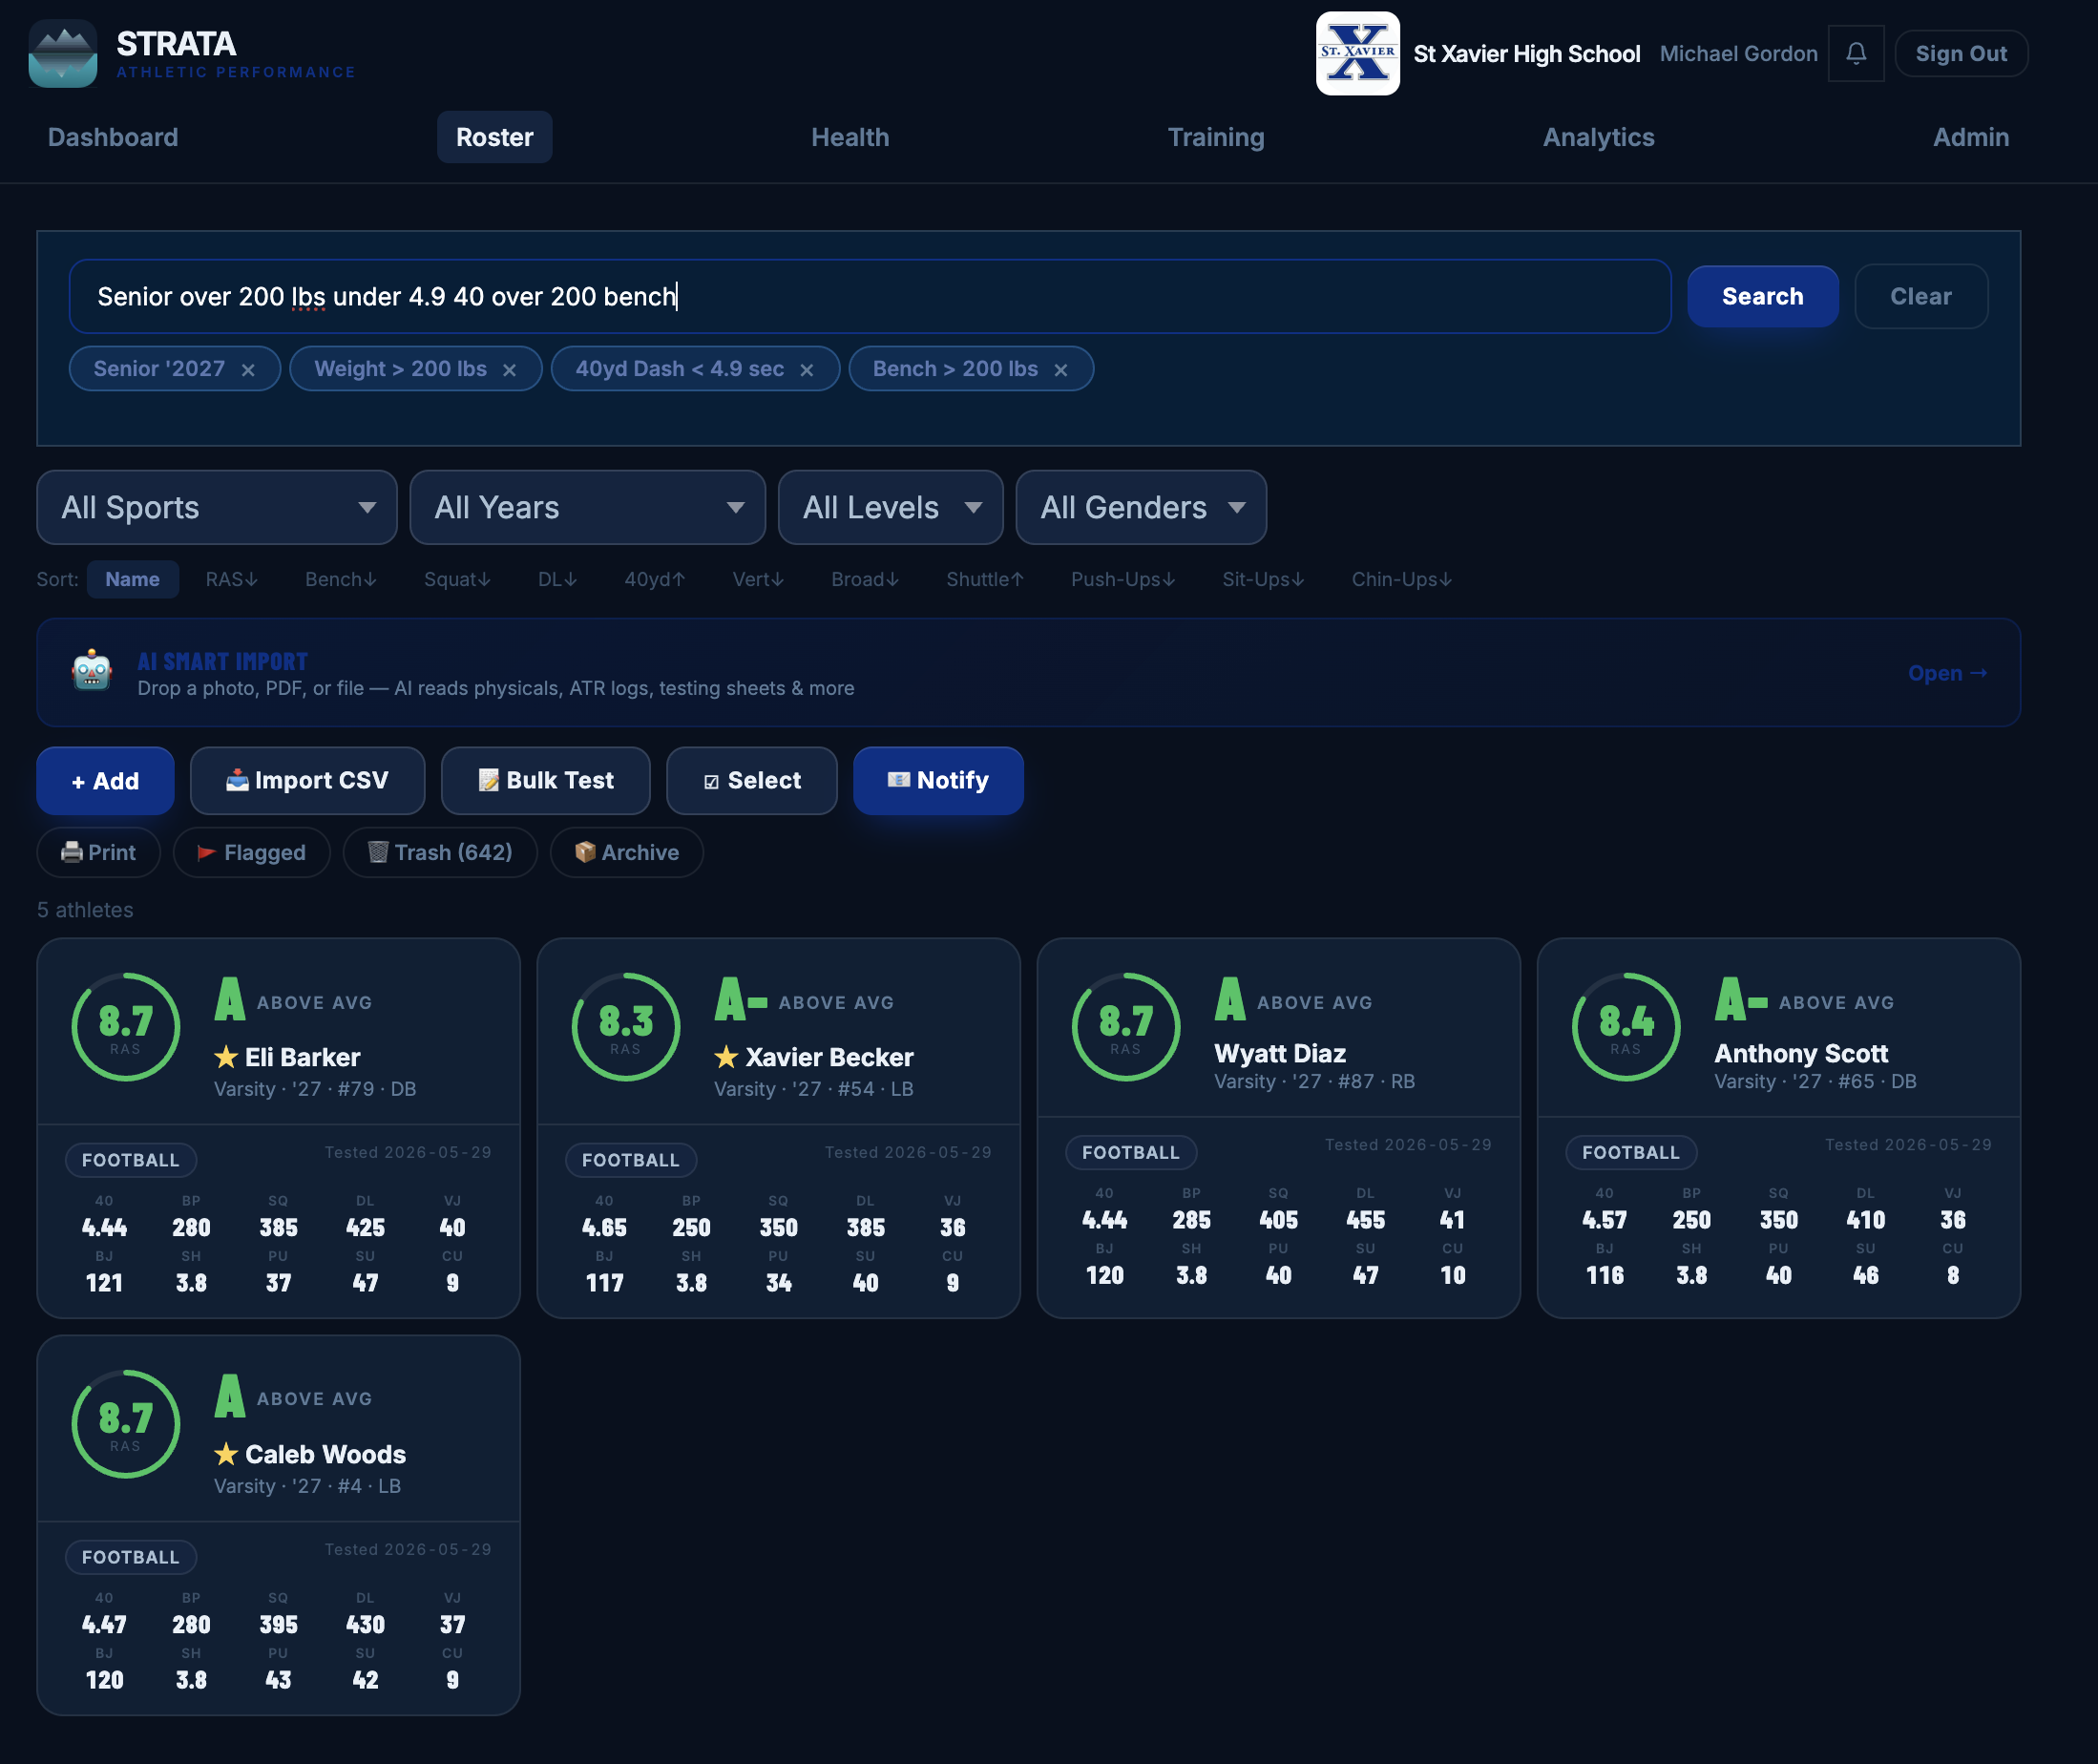The image size is (2098, 1764).
Task: Click the St Xavier school crest
Action: tap(1357, 54)
